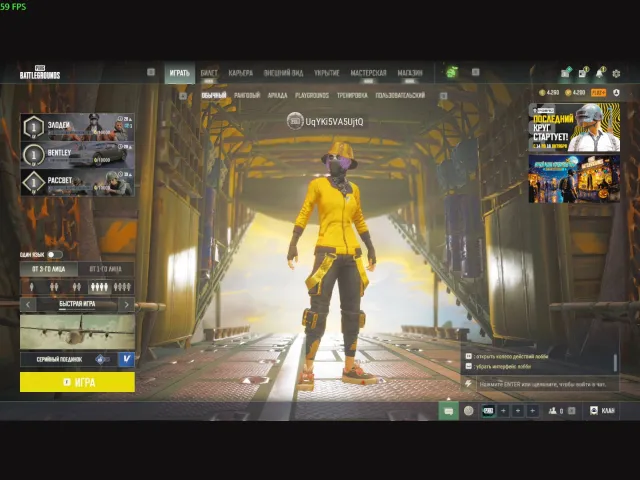
Task: Open the Магазин tab
Action: tap(410, 73)
